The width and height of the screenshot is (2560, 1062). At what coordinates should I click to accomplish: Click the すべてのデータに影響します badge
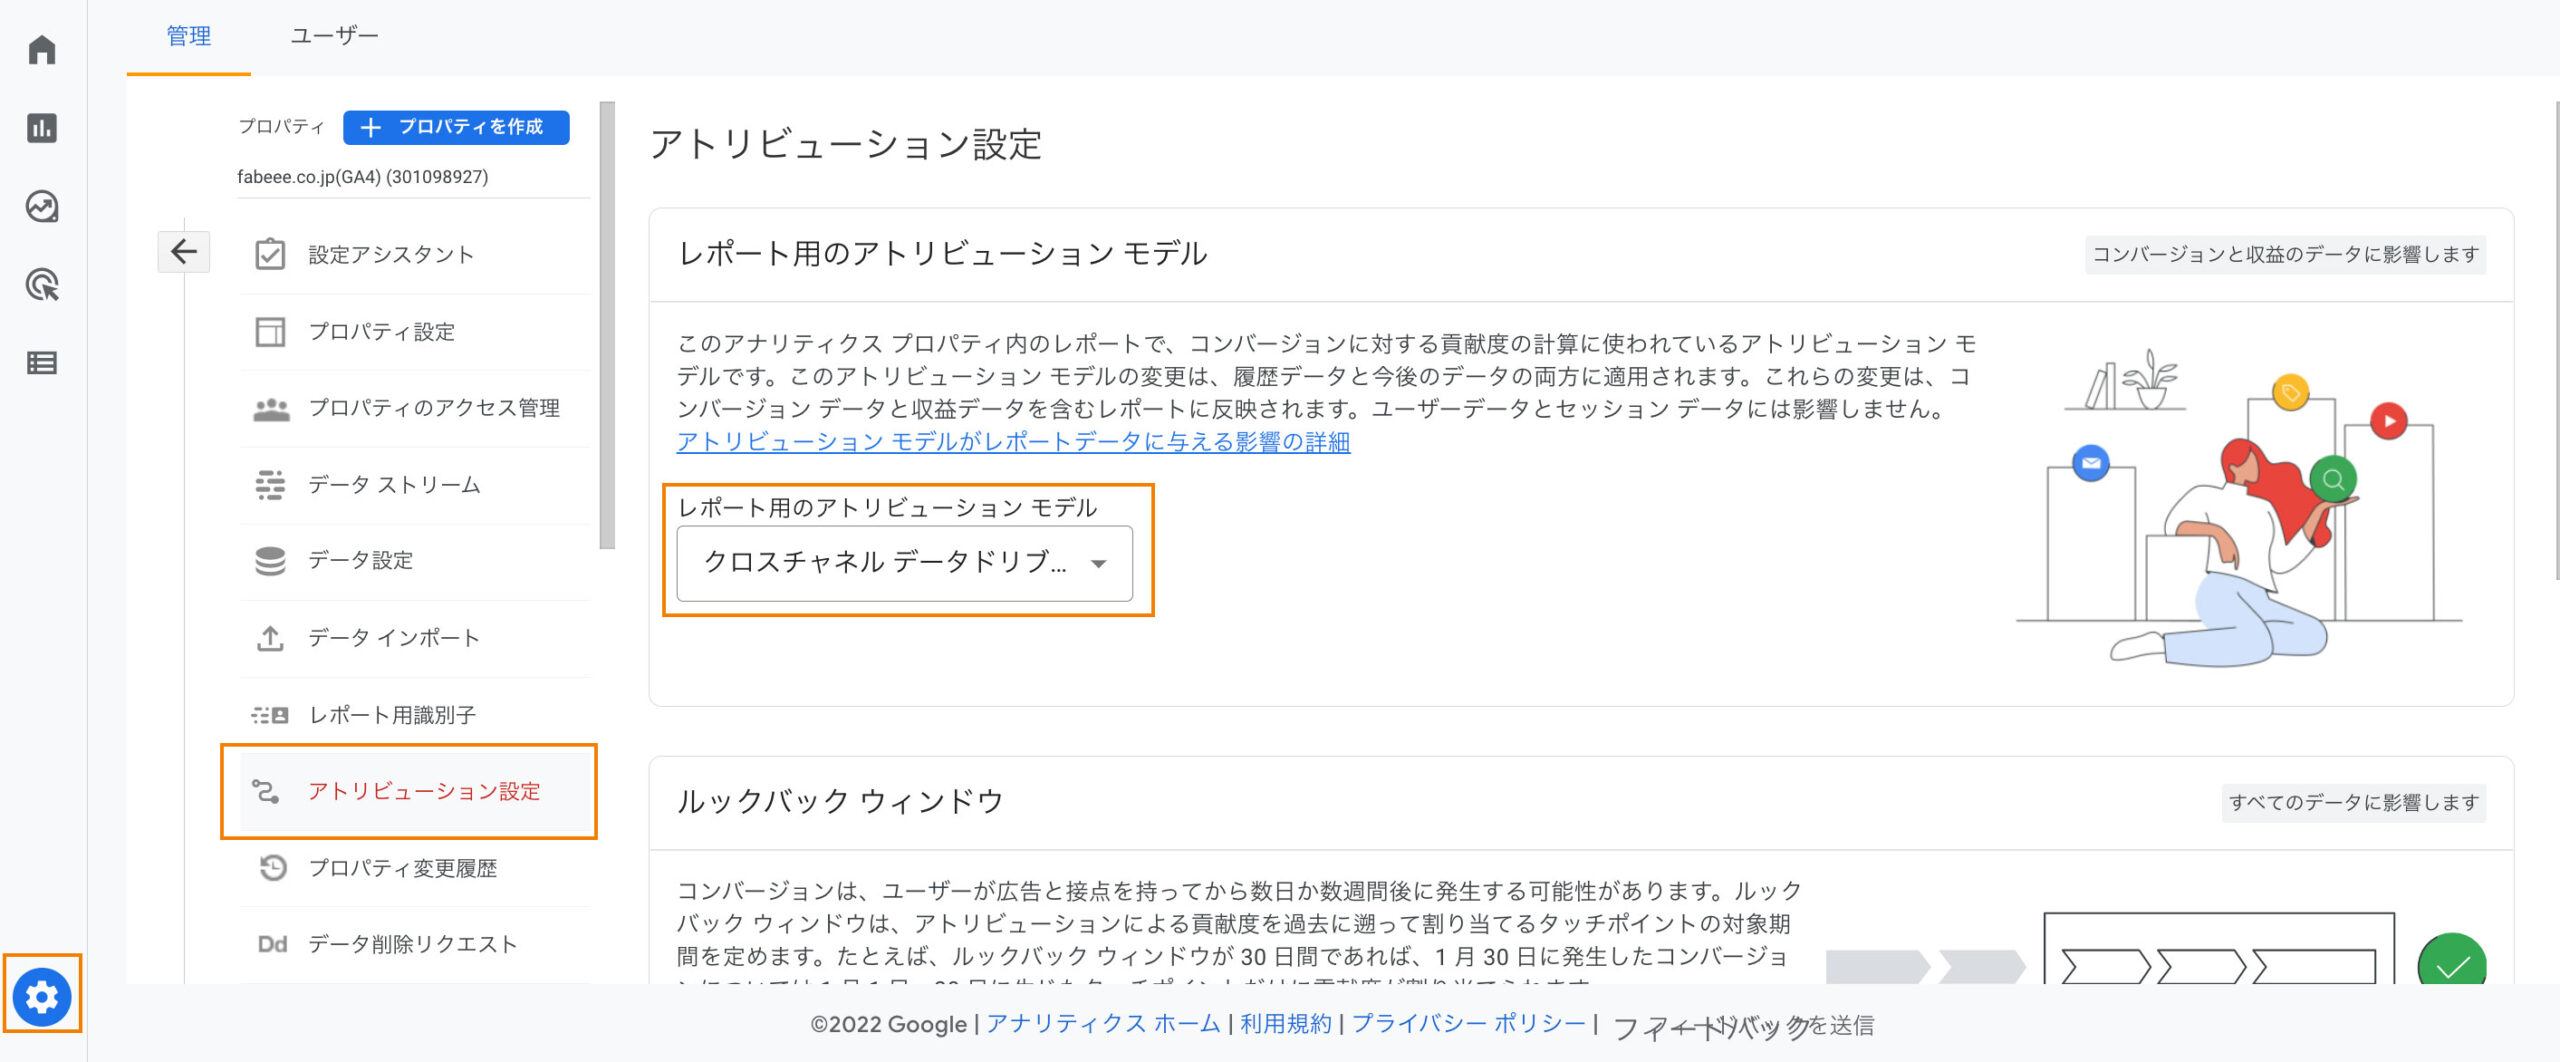click(x=2353, y=803)
